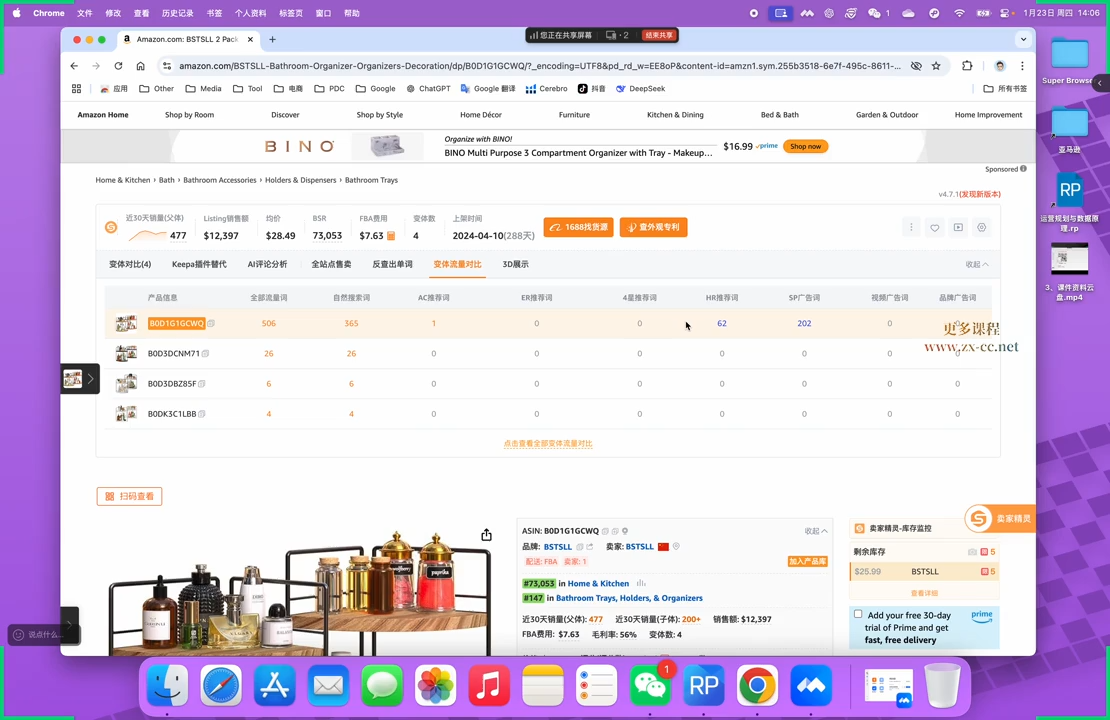
Task: Check the Prime free trial checkbox
Action: (858, 614)
